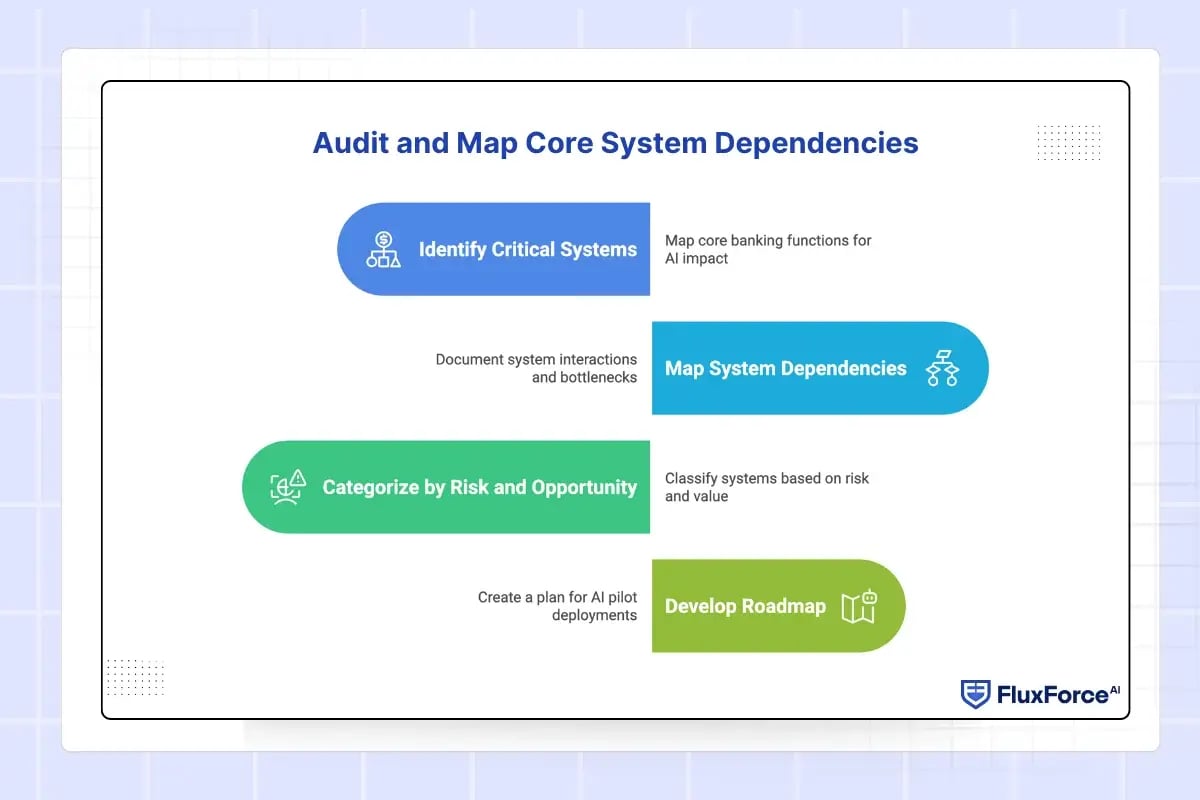Click the dotted grid decoration in the lower corner
1200x800 pixels.
(x=135, y=677)
